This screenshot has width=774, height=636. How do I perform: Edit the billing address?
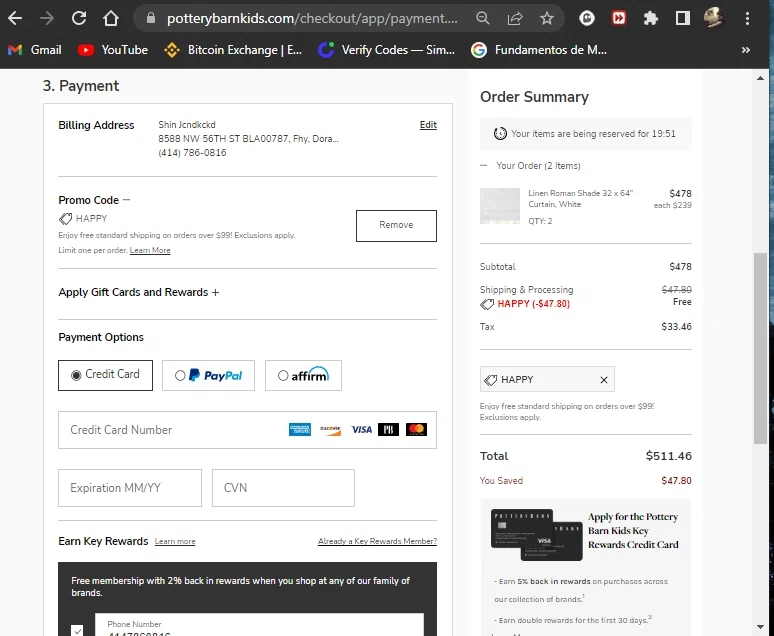pyautogui.click(x=428, y=124)
